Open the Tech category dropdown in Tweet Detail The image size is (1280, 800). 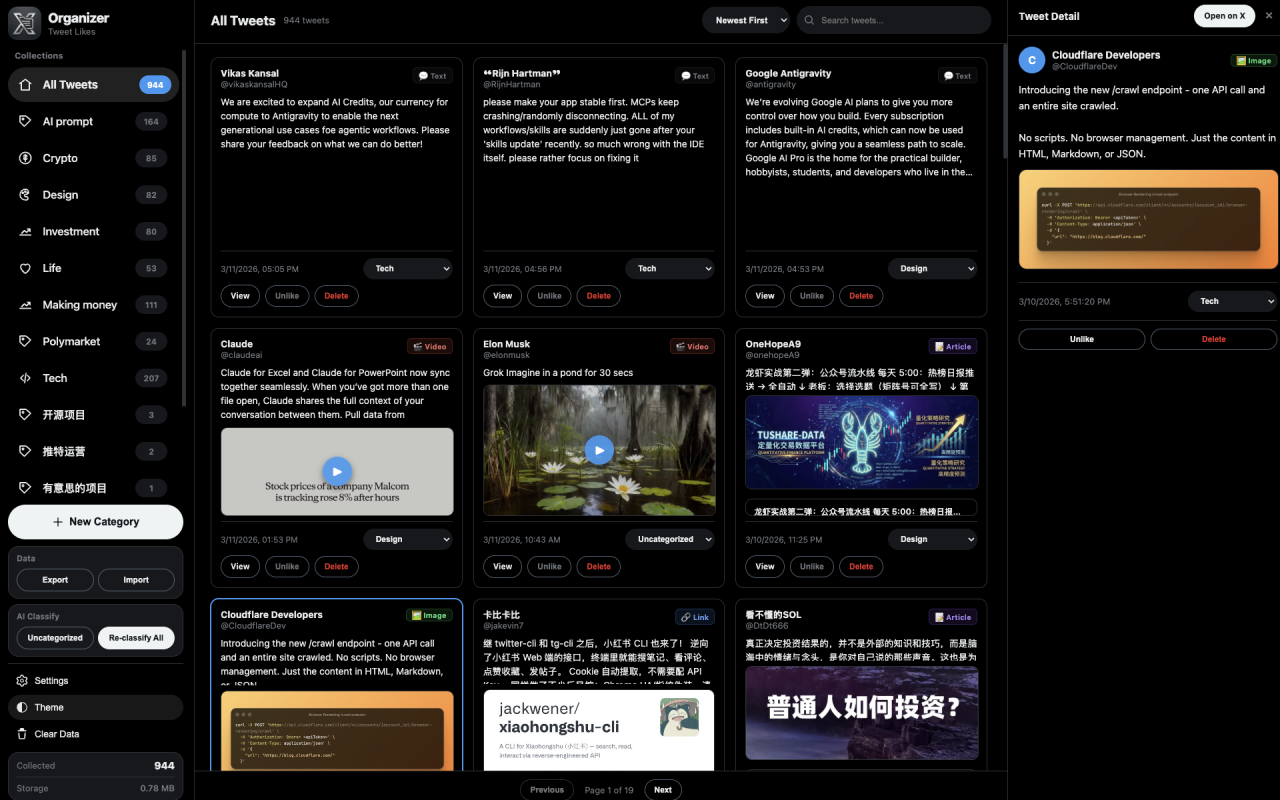(x=1232, y=301)
